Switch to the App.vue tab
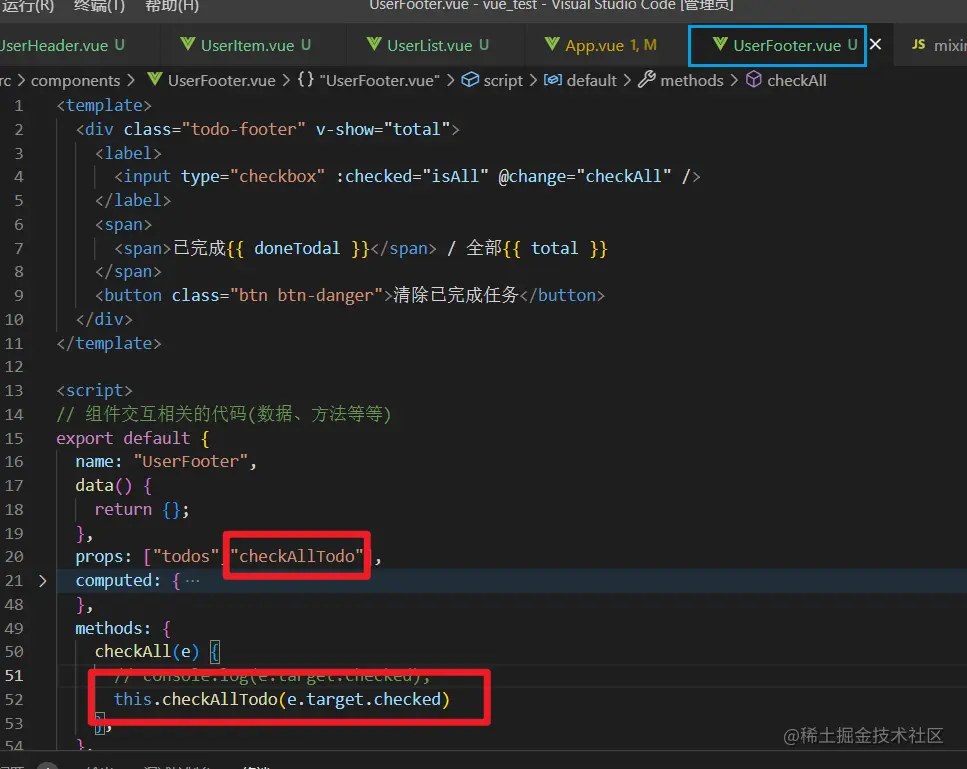The width and height of the screenshot is (967, 769). (601, 46)
